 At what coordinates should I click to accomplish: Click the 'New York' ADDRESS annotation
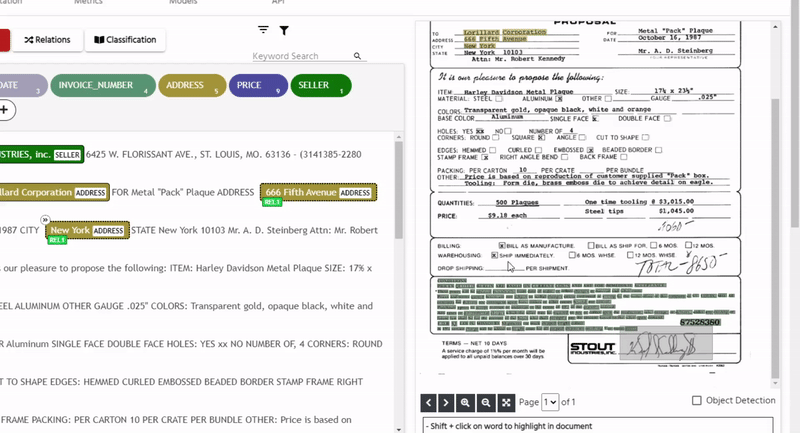point(87,231)
